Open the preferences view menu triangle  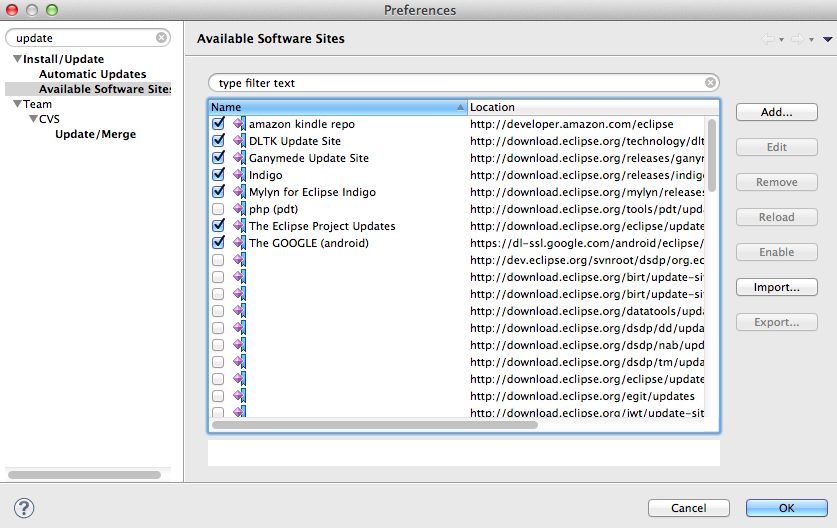click(x=827, y=40)
